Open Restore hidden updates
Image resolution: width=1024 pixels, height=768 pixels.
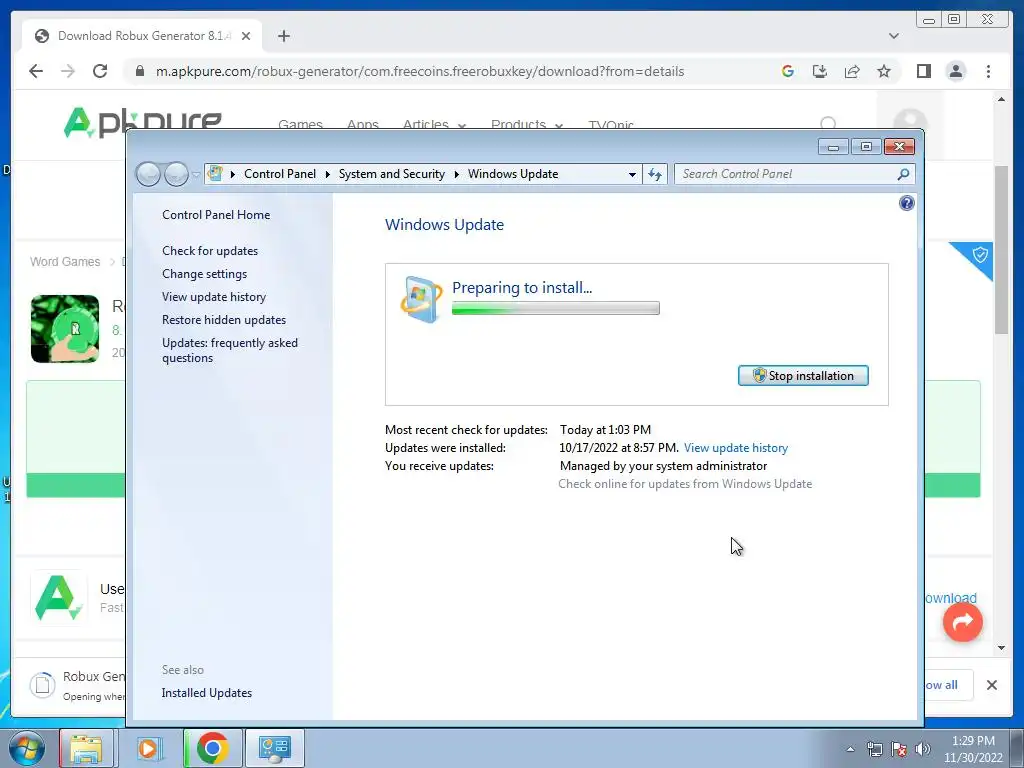coord(224,319)
